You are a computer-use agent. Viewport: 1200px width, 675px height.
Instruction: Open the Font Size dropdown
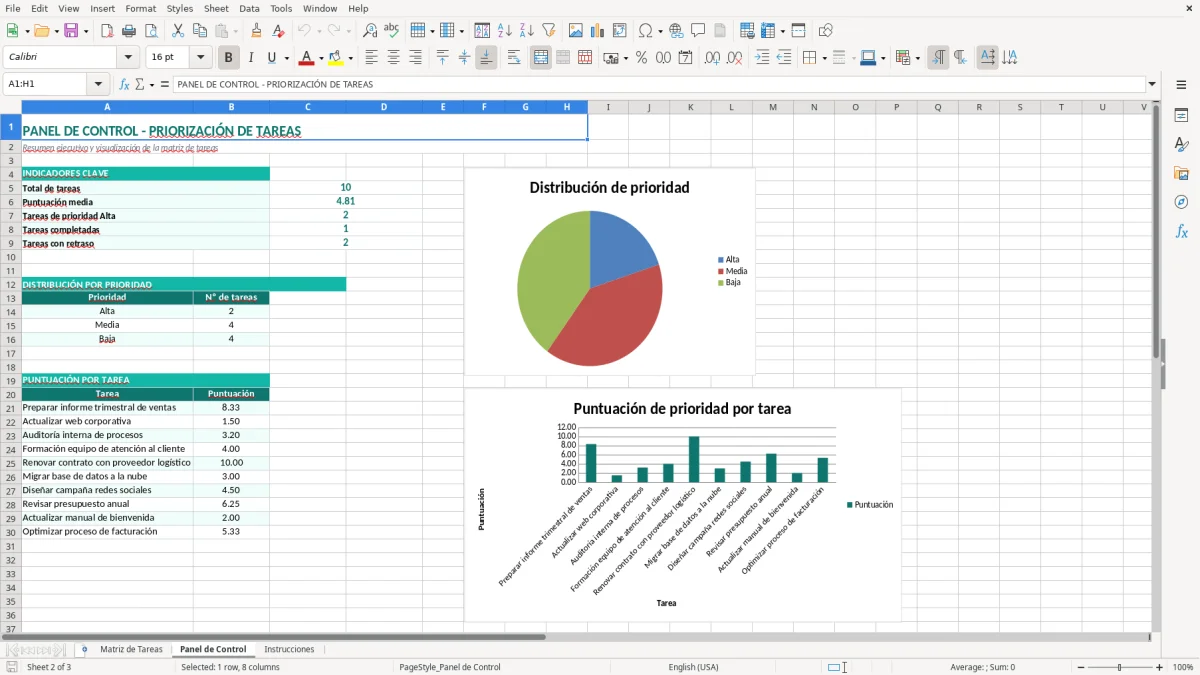pos(201,58)
